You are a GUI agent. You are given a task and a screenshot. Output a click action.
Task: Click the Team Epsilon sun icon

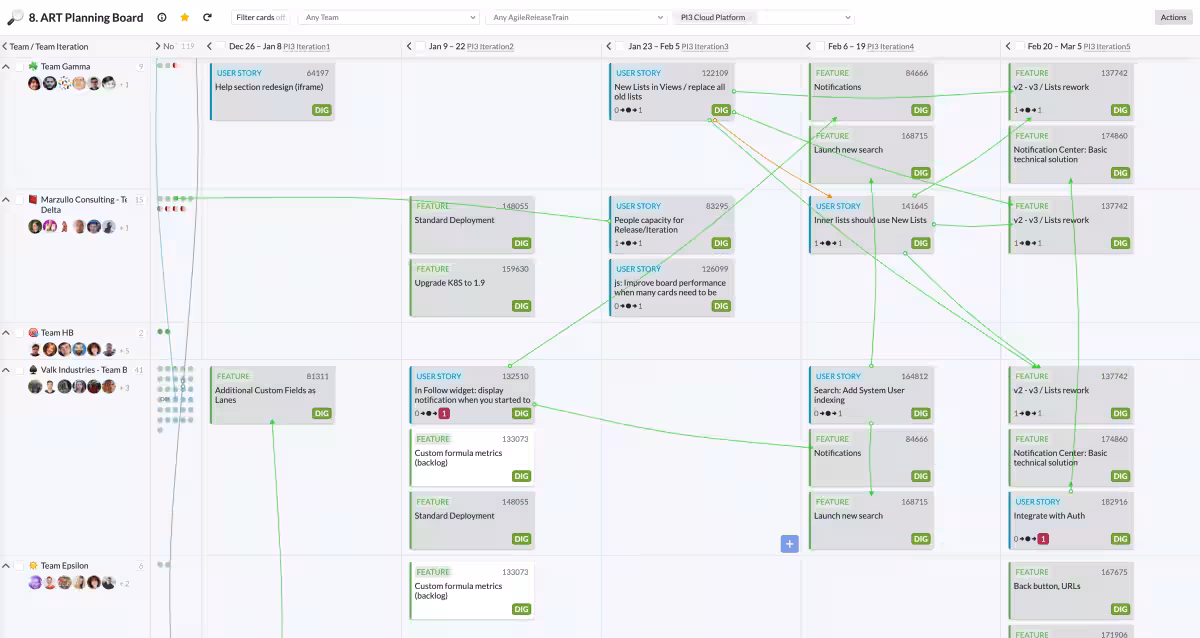[33, 566]
